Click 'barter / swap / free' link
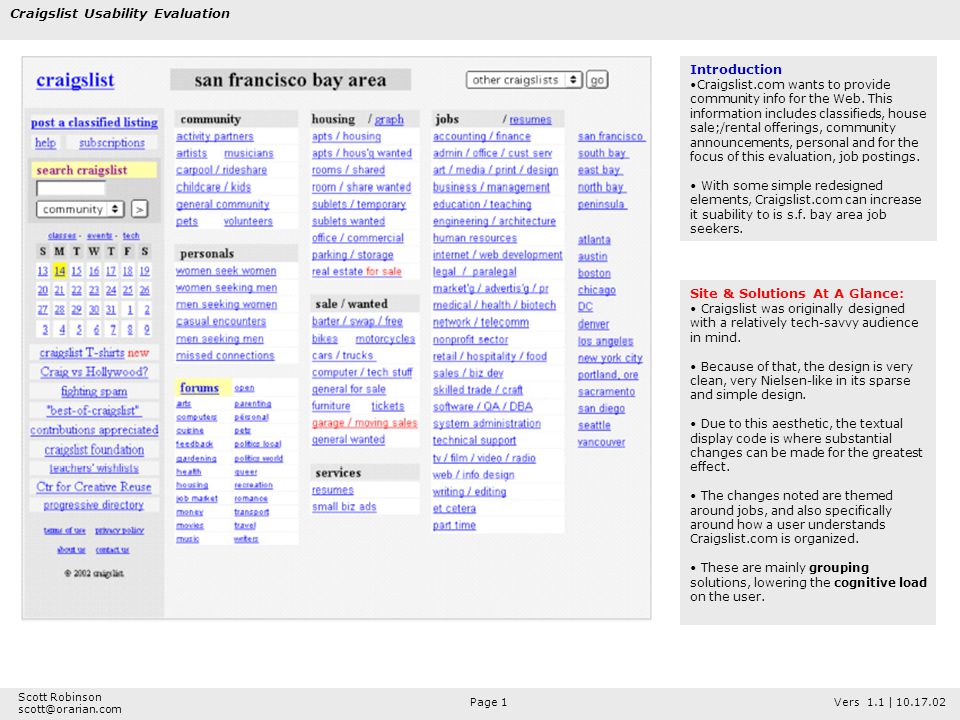 click(x=358, y=321)
